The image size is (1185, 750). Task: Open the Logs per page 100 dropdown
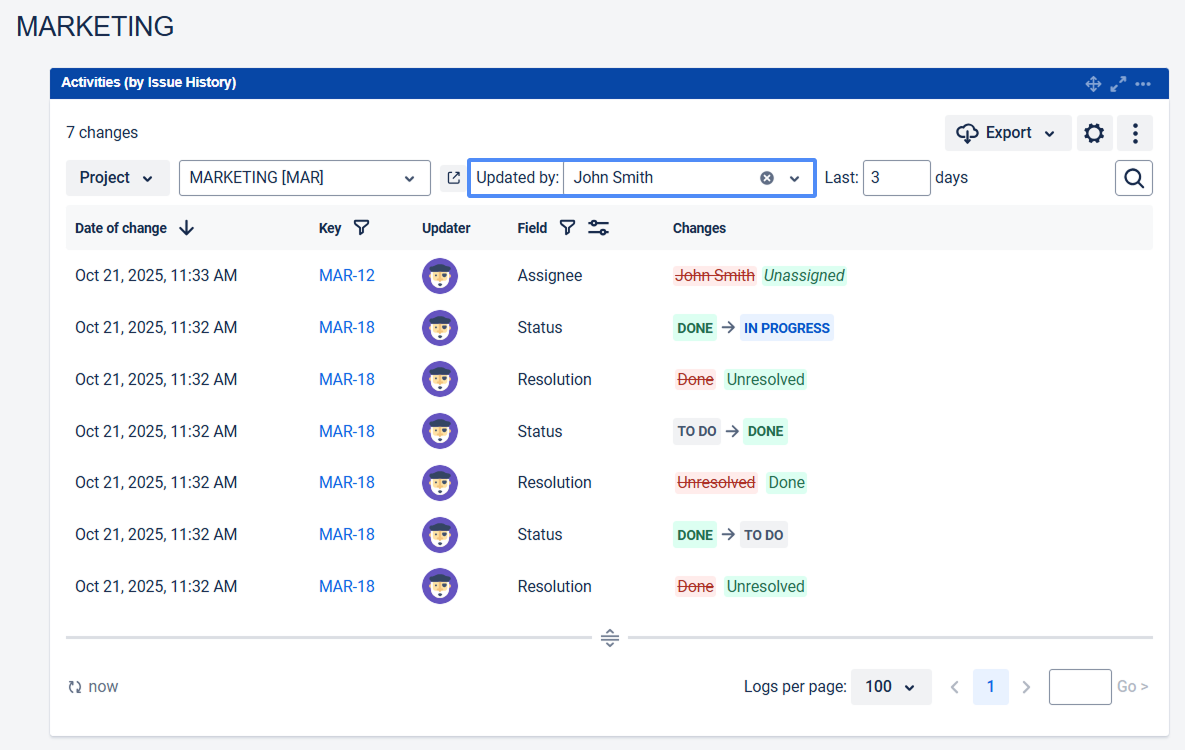click(890, 687)
